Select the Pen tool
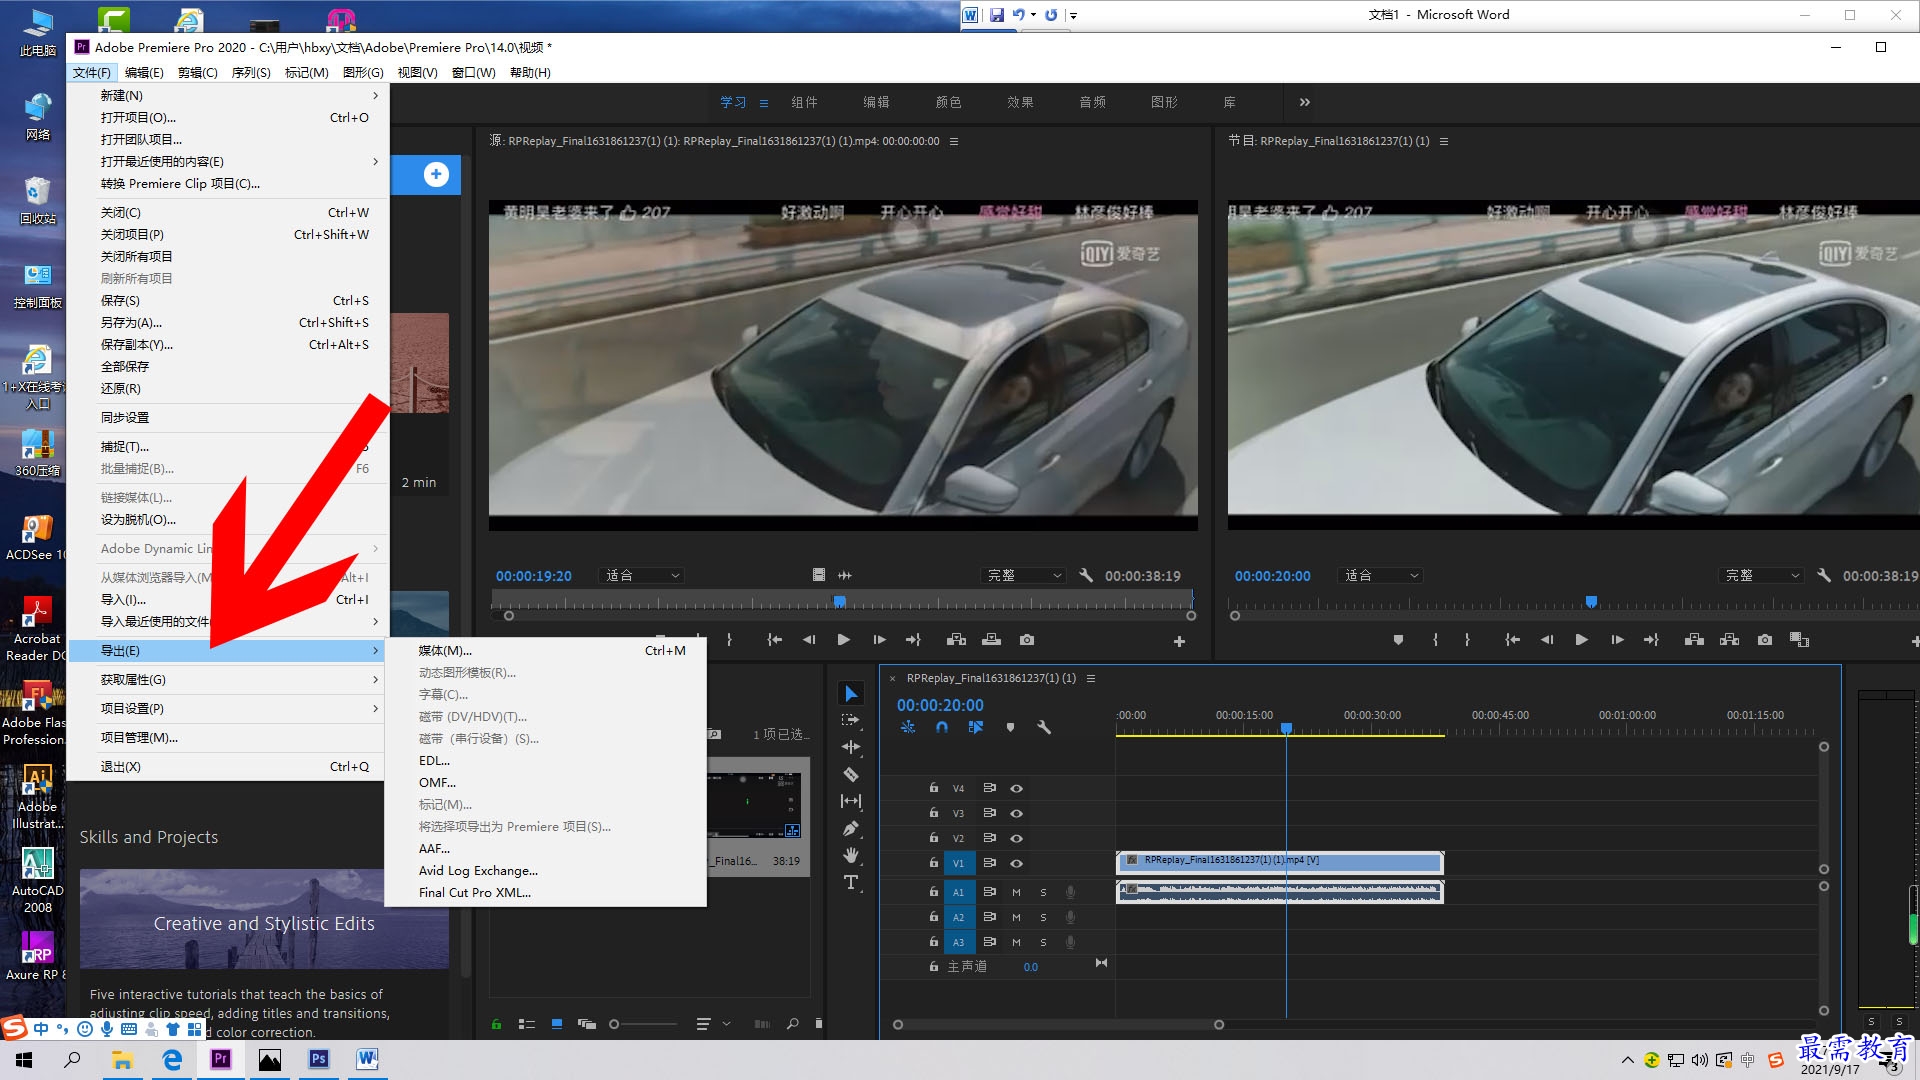The image size is (1920, 1080). click(x=851, y=828)
